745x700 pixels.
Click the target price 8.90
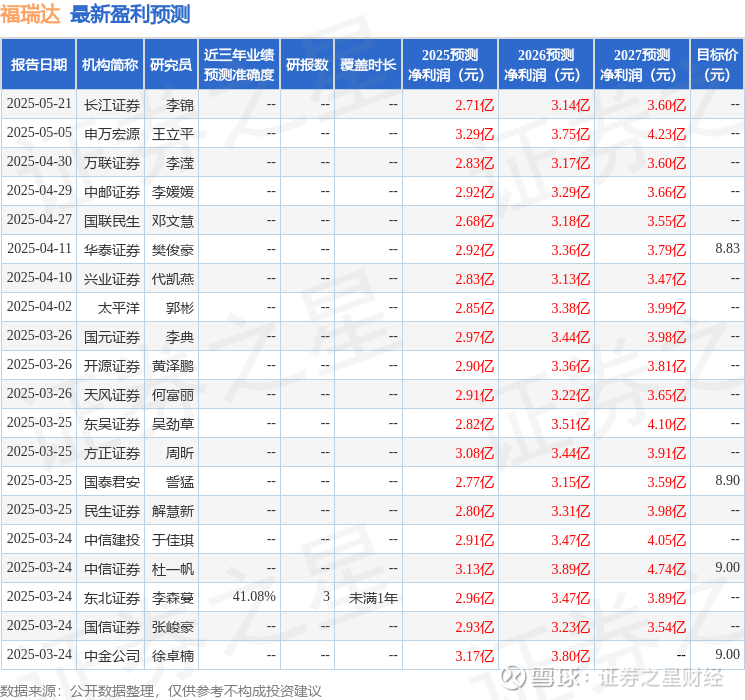(x=727, y=480)
